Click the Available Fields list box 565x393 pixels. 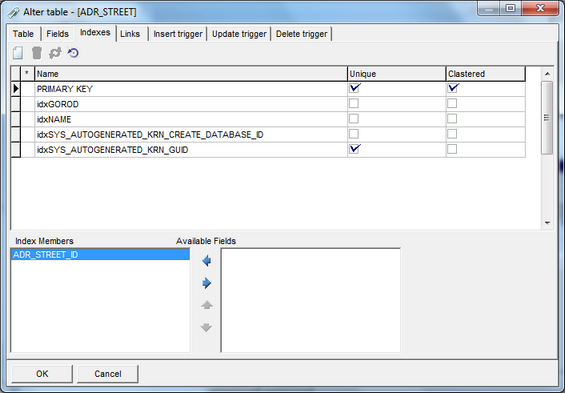(311, 300)
